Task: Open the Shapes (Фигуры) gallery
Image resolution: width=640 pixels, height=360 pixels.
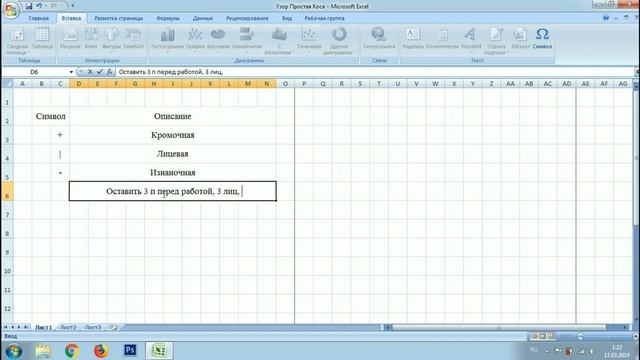Action: pyautogui.click(x=111, y=39)
